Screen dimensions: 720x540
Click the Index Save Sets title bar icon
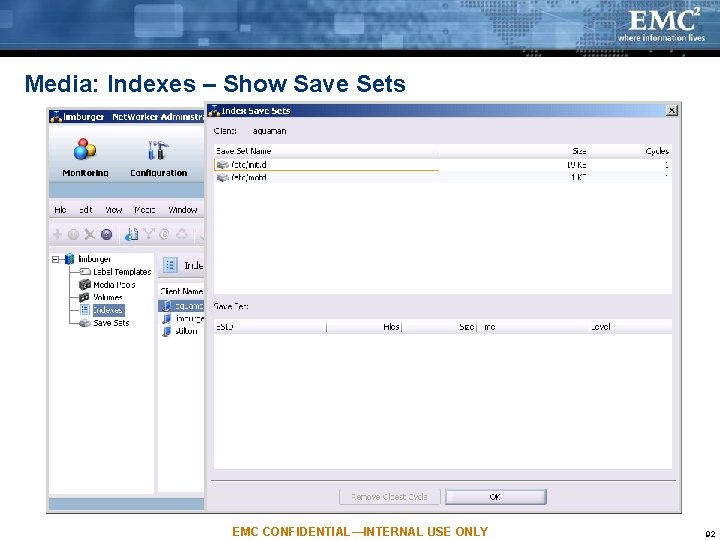coord(214,110)
